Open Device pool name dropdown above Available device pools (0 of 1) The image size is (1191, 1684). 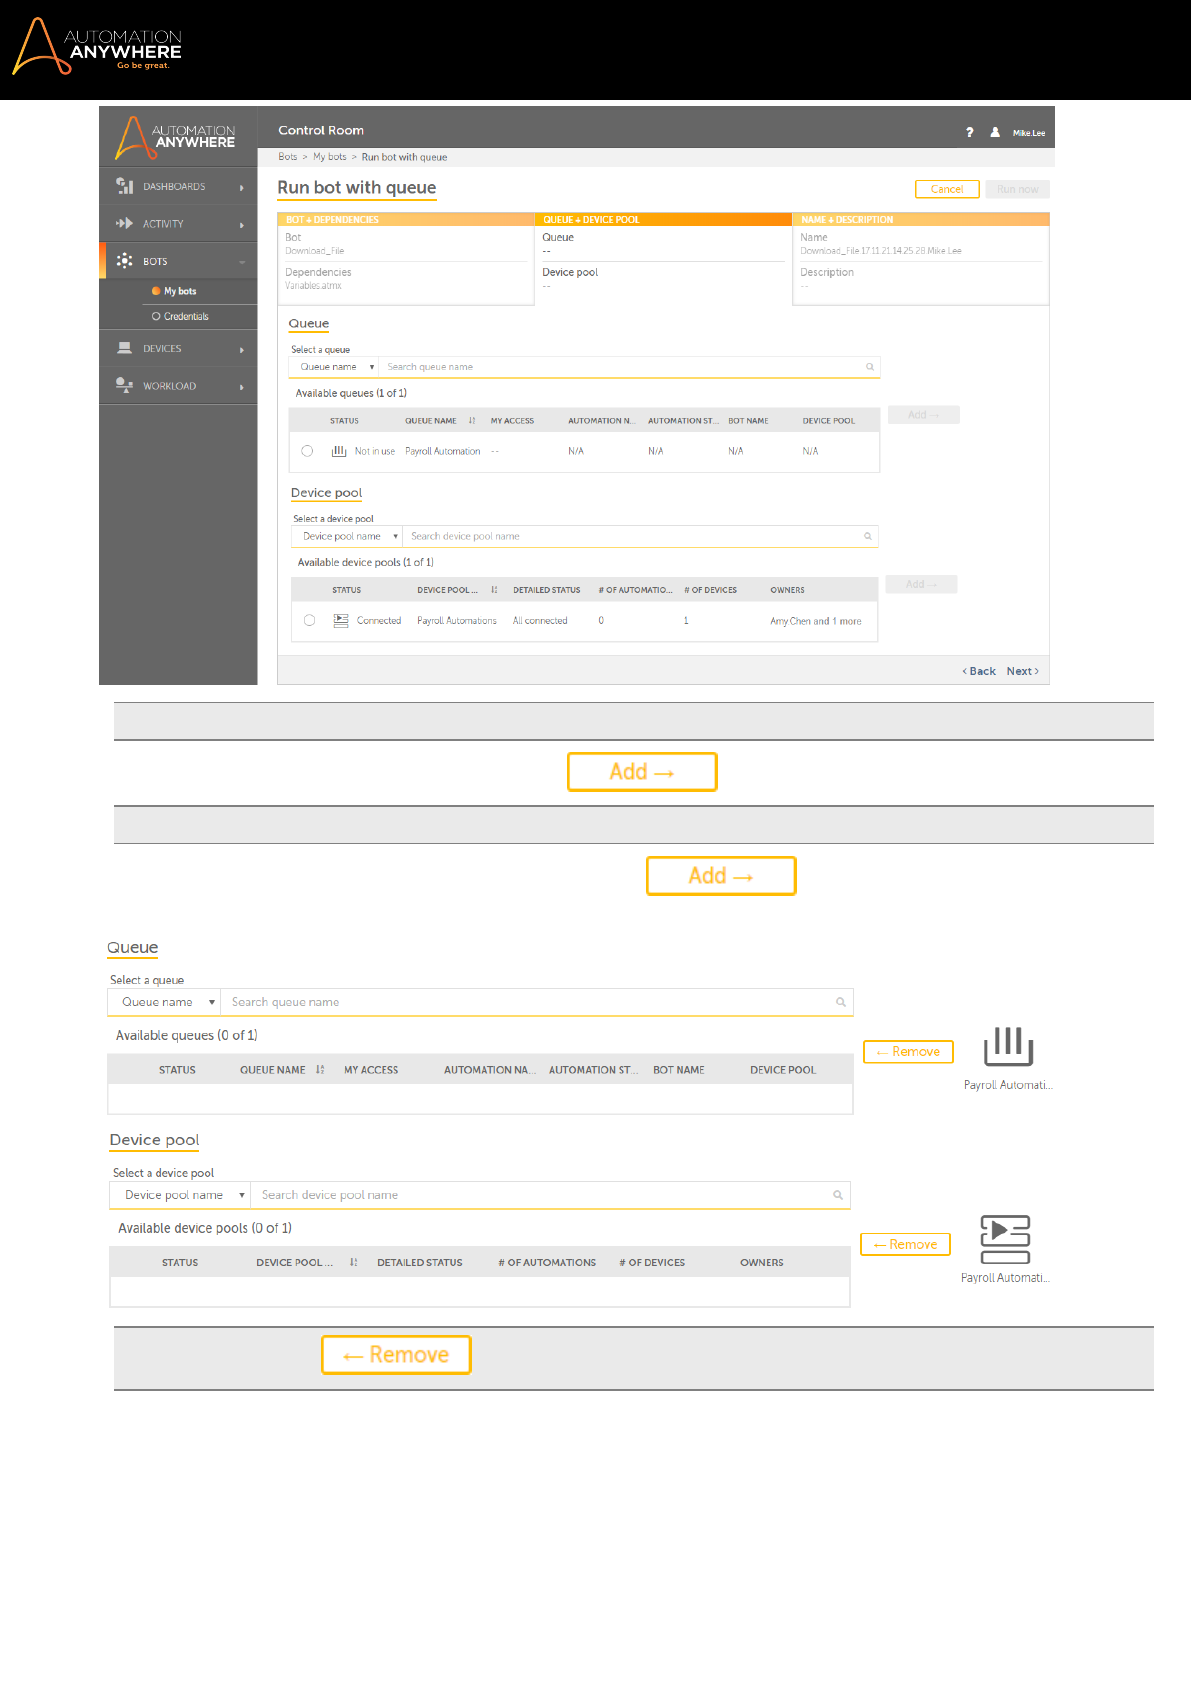(x=181, y=1195)
